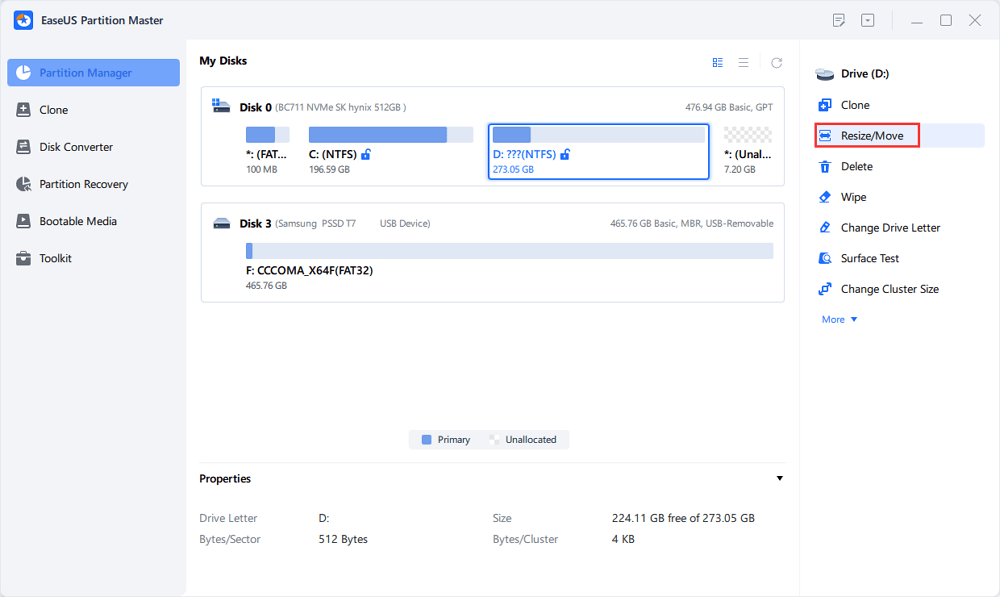Screen dimensions: 1000x597
Task: Click the Primary legend color swatch
Action: tap(427, 439)
